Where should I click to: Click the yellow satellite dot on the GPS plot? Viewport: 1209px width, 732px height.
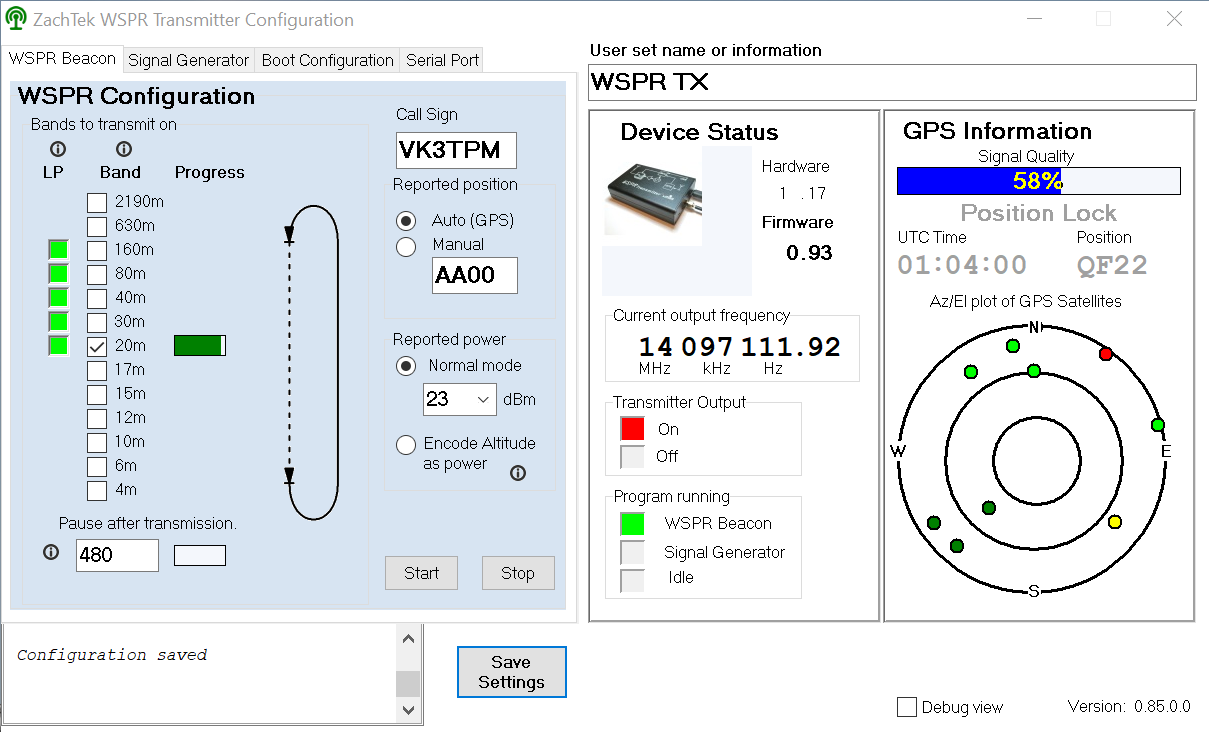pyautogui.click(x=1115, y=522)
